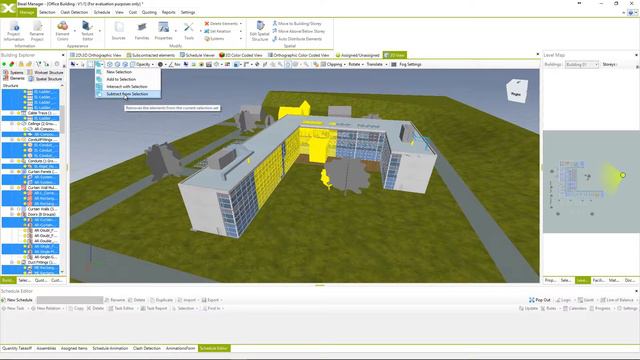The width and height of the screenshot is (640, 360).
Task: Switch to 3D Color Coded View tab
Action: pyautogui.click(x=241, y=55)
